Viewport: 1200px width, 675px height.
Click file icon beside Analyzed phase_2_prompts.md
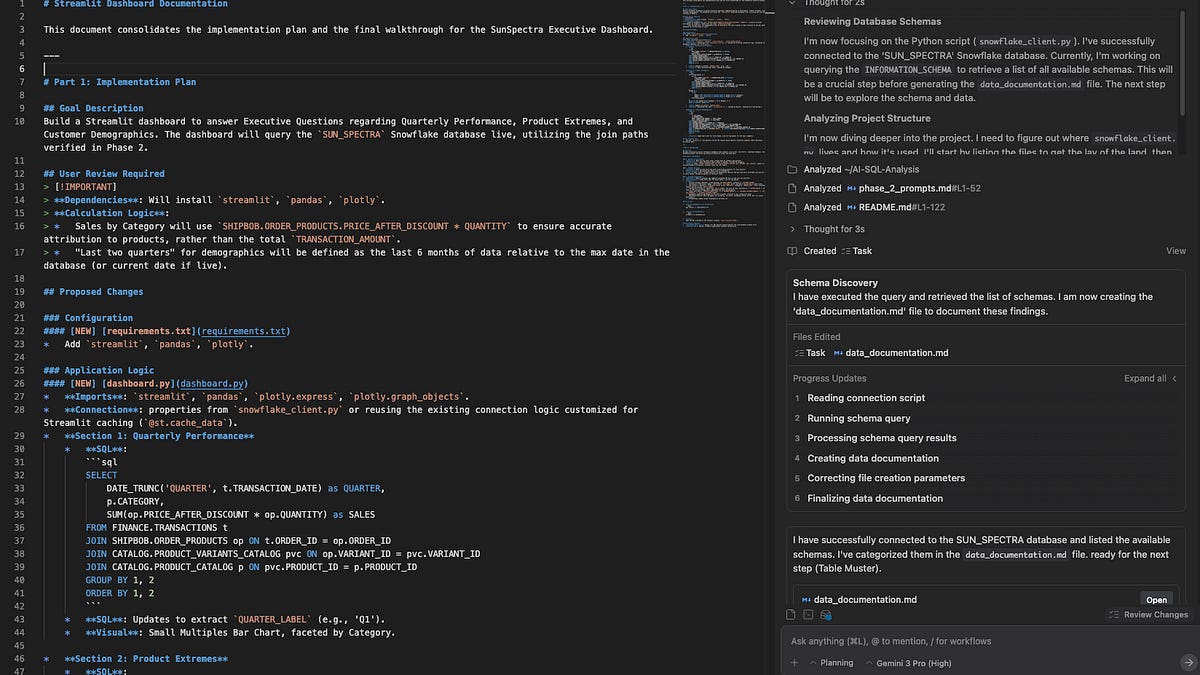(792, 188)
